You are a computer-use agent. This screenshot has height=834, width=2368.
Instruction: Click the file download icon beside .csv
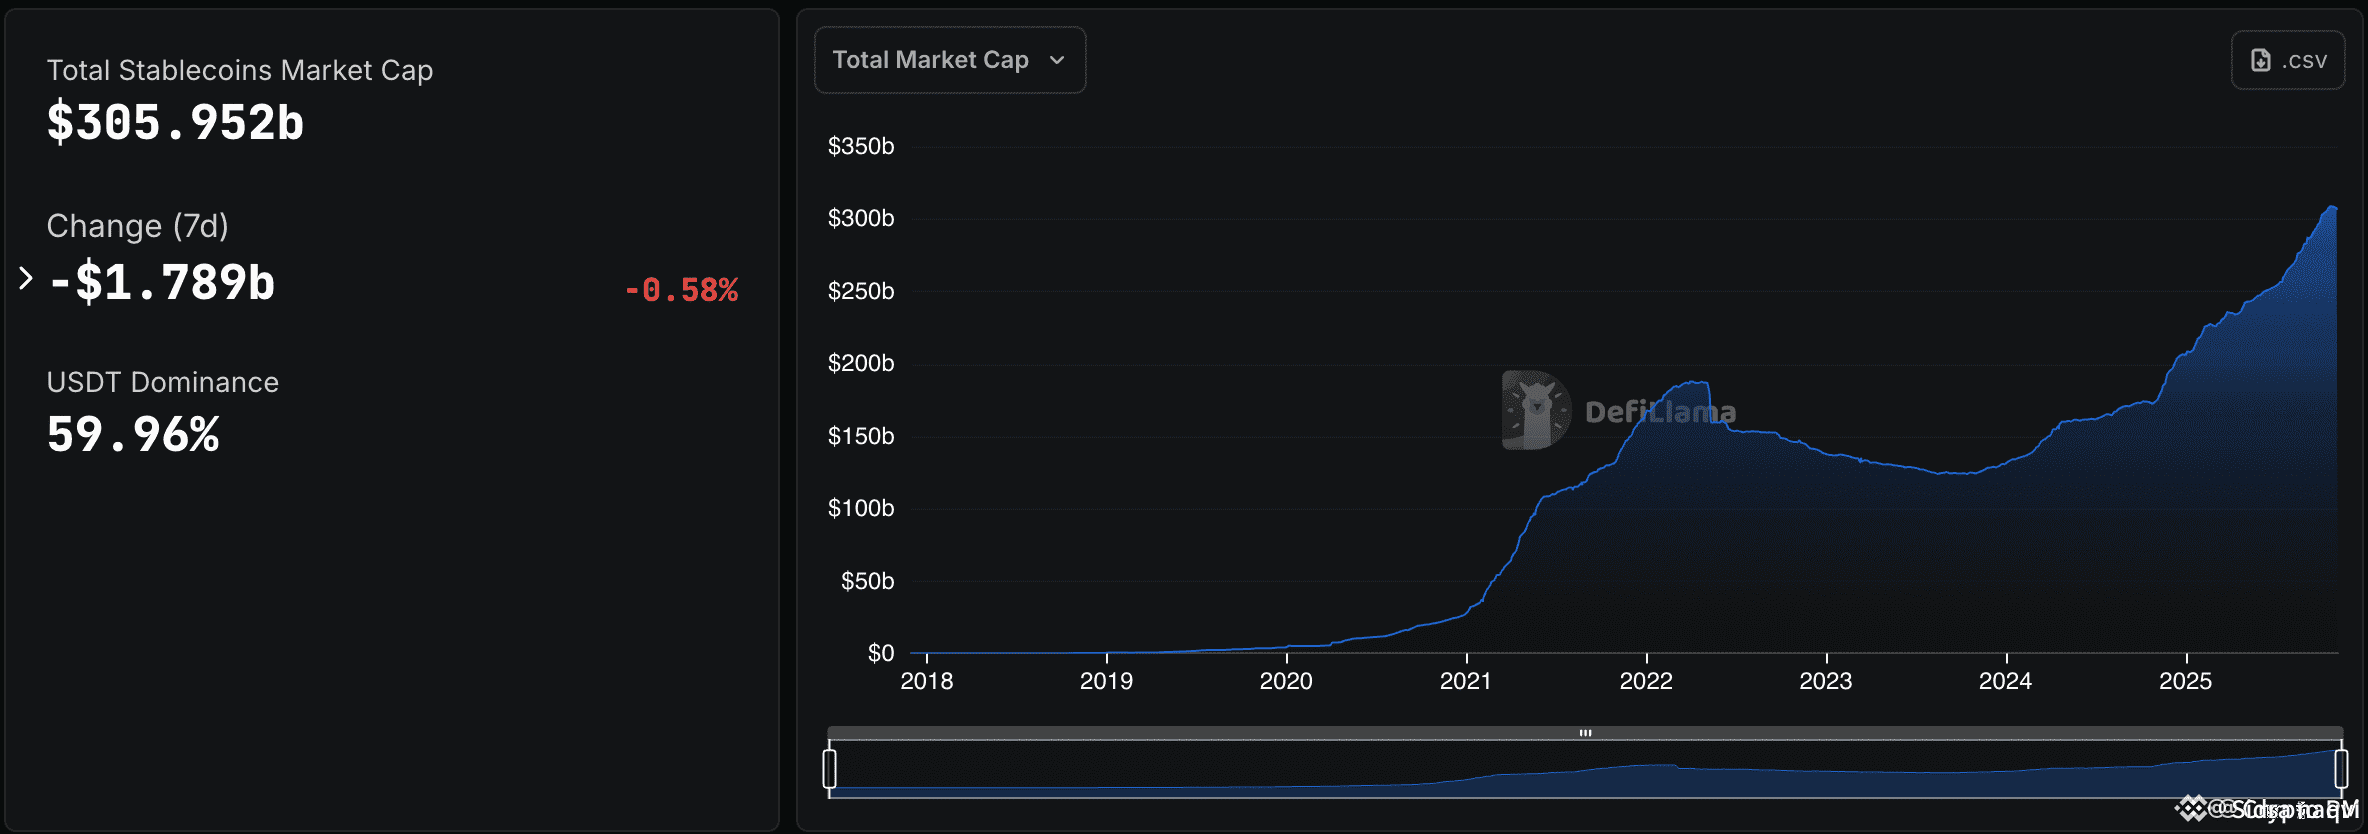[x=2260, y=61]
